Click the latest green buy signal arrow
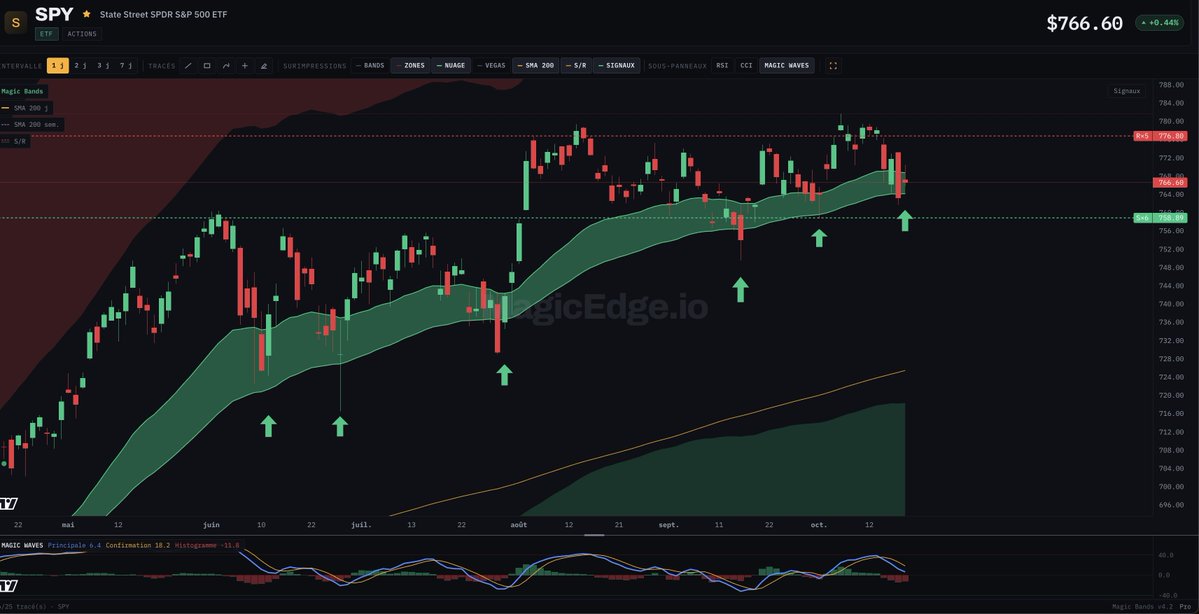The height and width of the screenshot is (614, 1199). (x=905, y=221)
